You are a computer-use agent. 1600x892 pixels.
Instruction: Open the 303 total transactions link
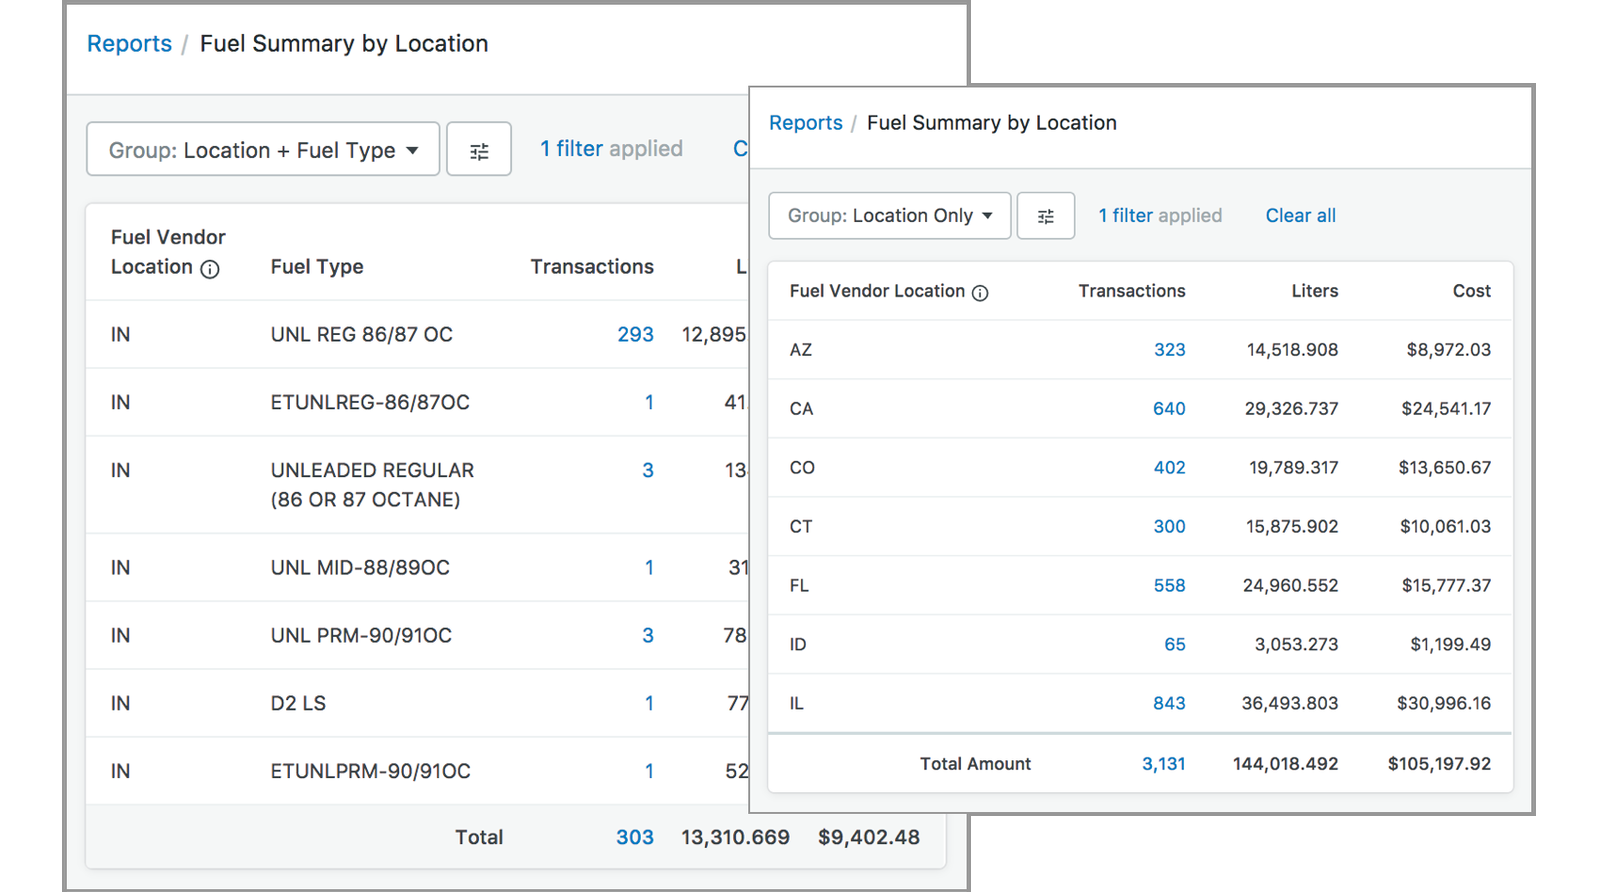635,838
